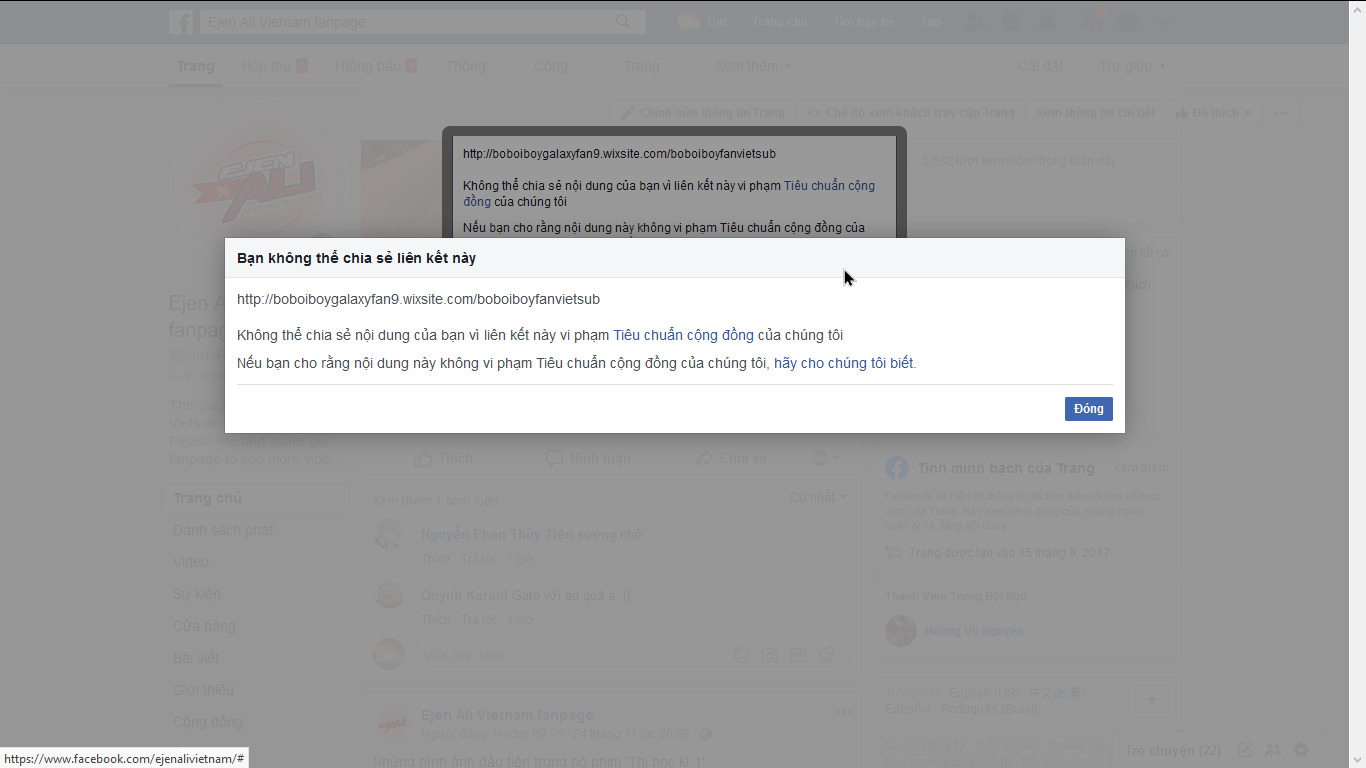Click Tạo in the top bar

[x=931, y=22]
